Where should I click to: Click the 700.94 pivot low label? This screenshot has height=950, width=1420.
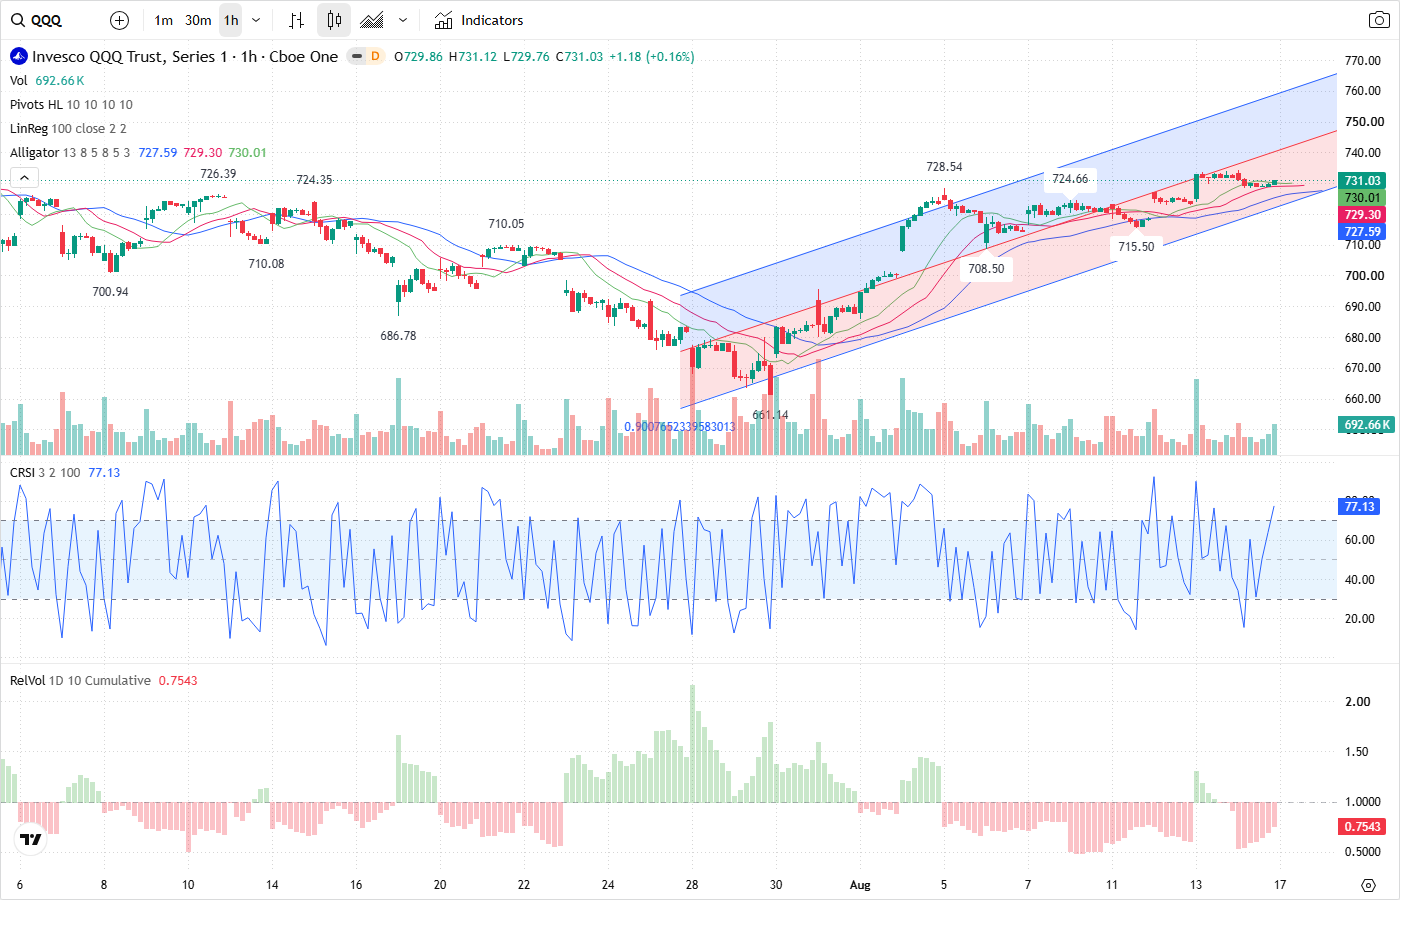click(x=110, y=292)
